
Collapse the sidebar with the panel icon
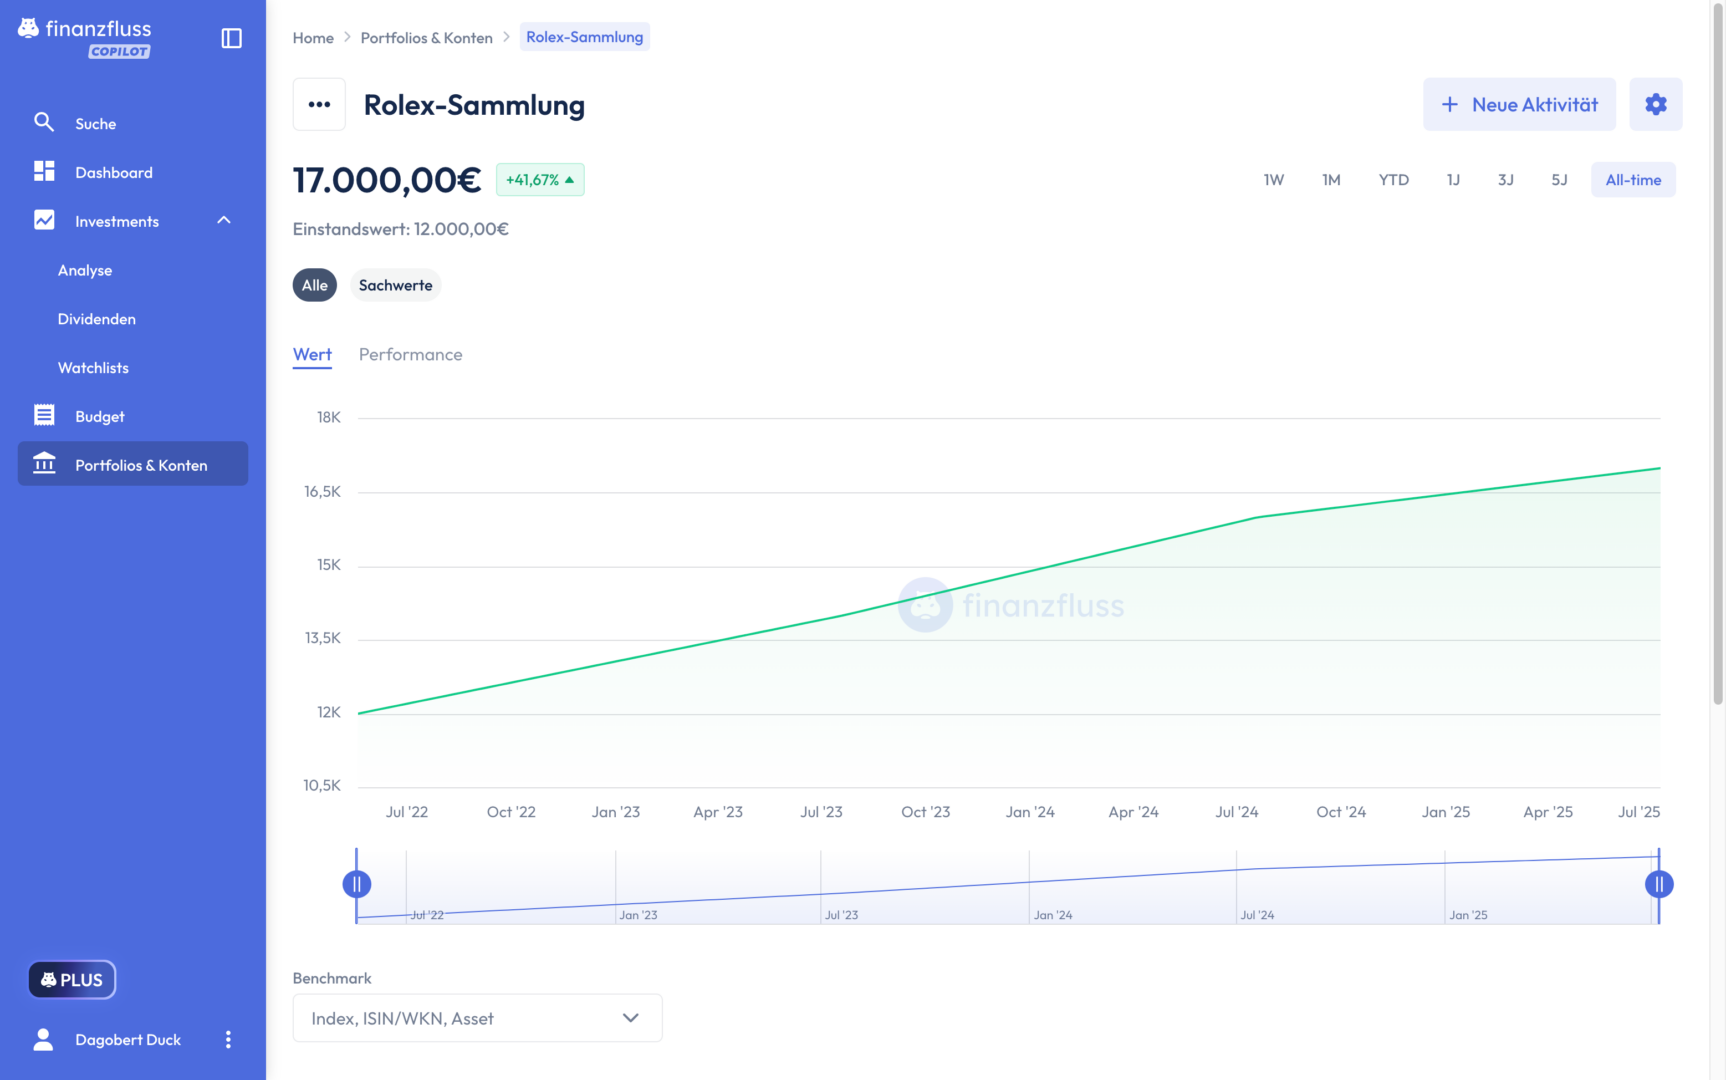231,38
